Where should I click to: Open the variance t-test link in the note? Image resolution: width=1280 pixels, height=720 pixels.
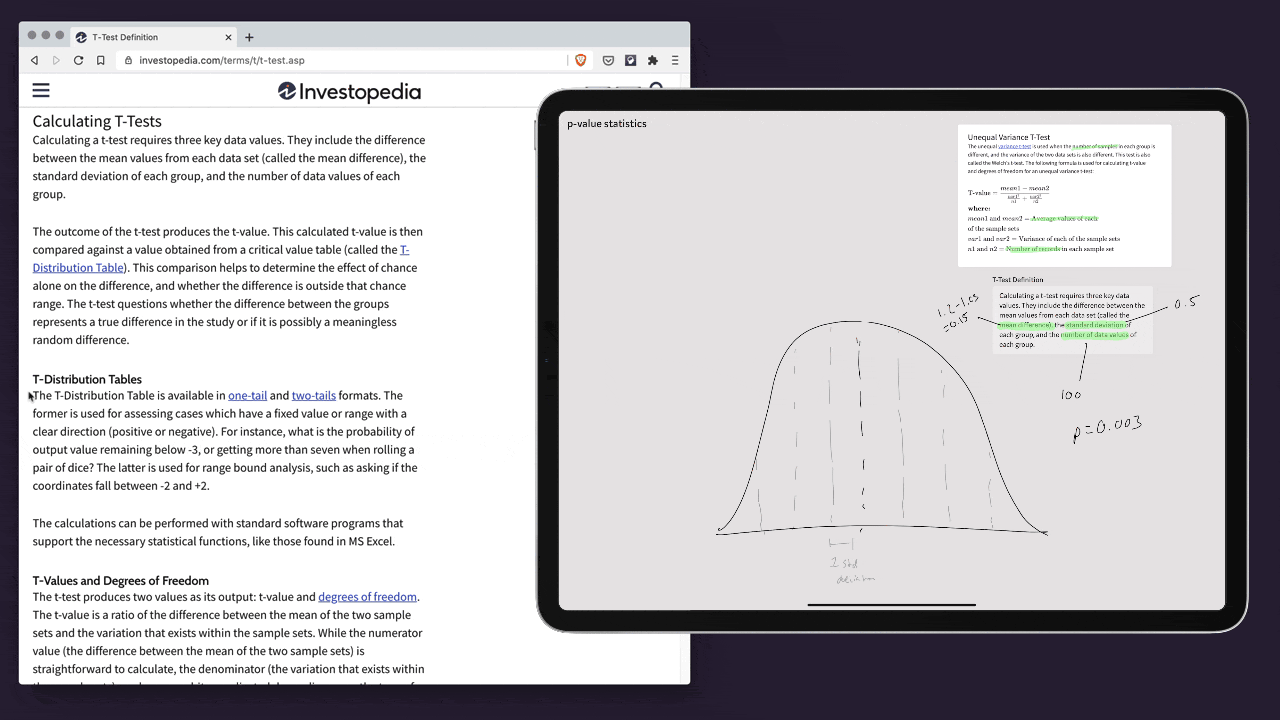click(1016, 146)
